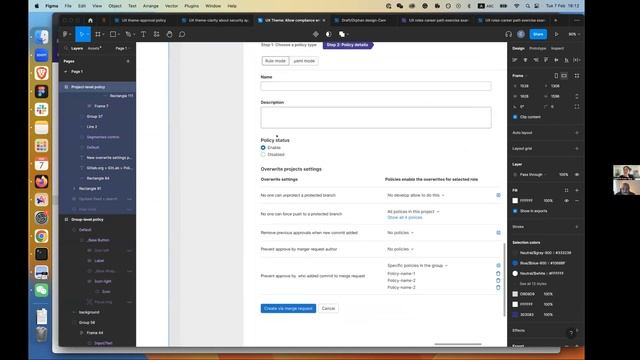Switch to Rule mode segment

276,61
